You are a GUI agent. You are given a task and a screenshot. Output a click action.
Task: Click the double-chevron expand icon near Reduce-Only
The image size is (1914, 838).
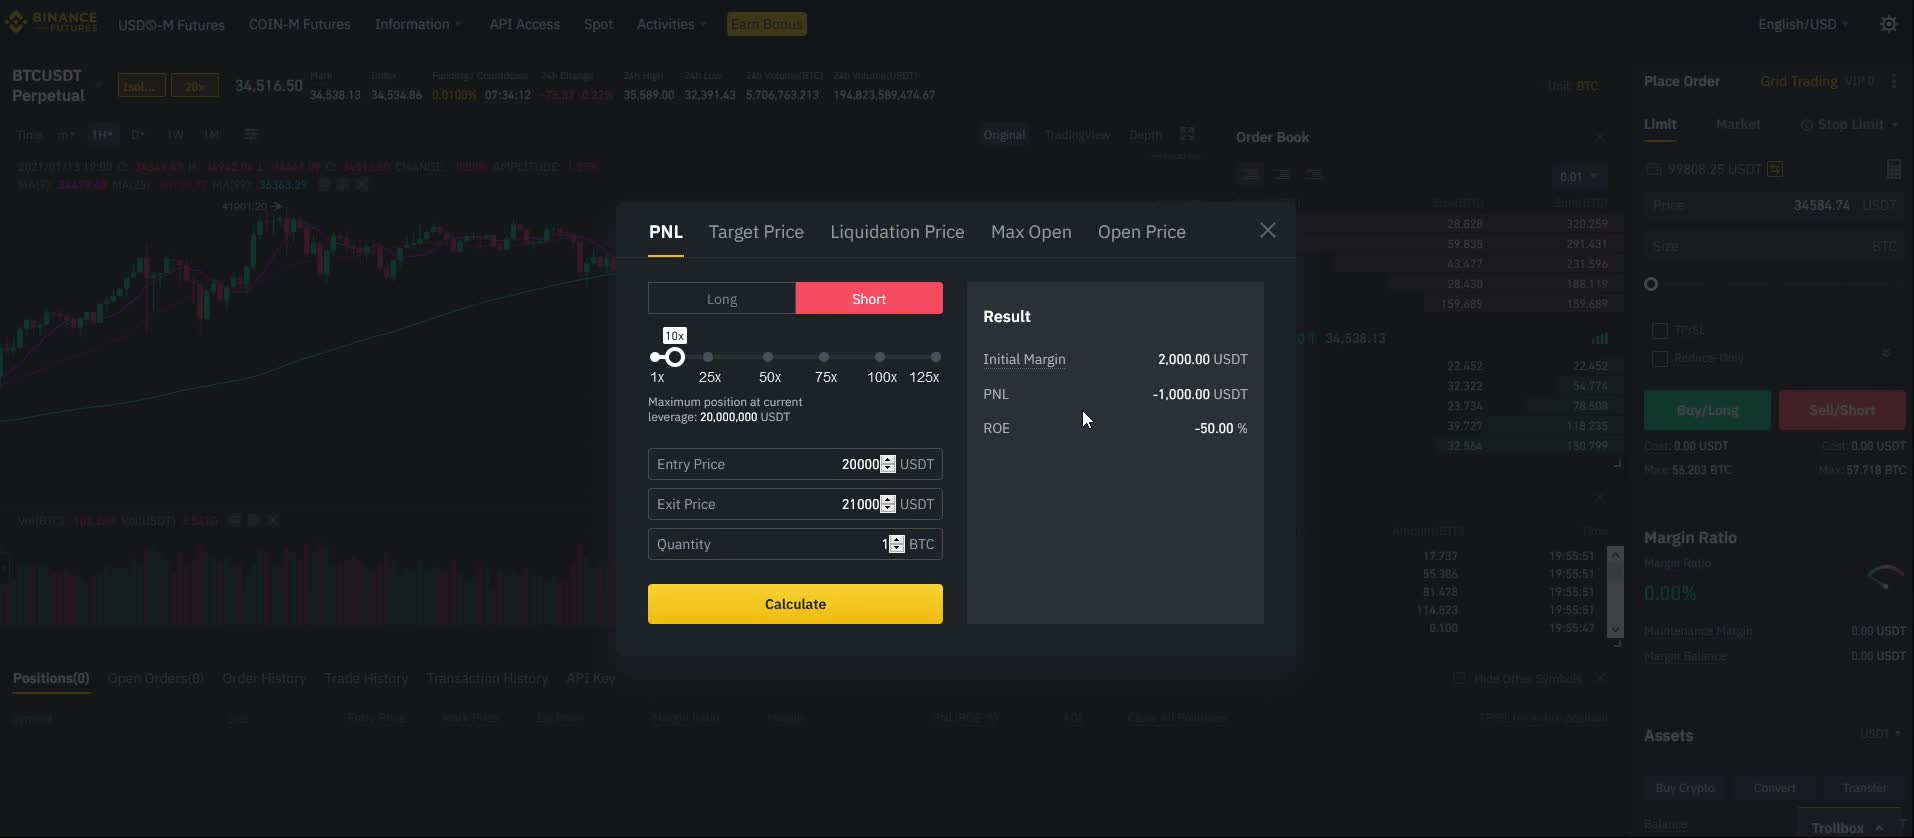tap(1886, 353)
